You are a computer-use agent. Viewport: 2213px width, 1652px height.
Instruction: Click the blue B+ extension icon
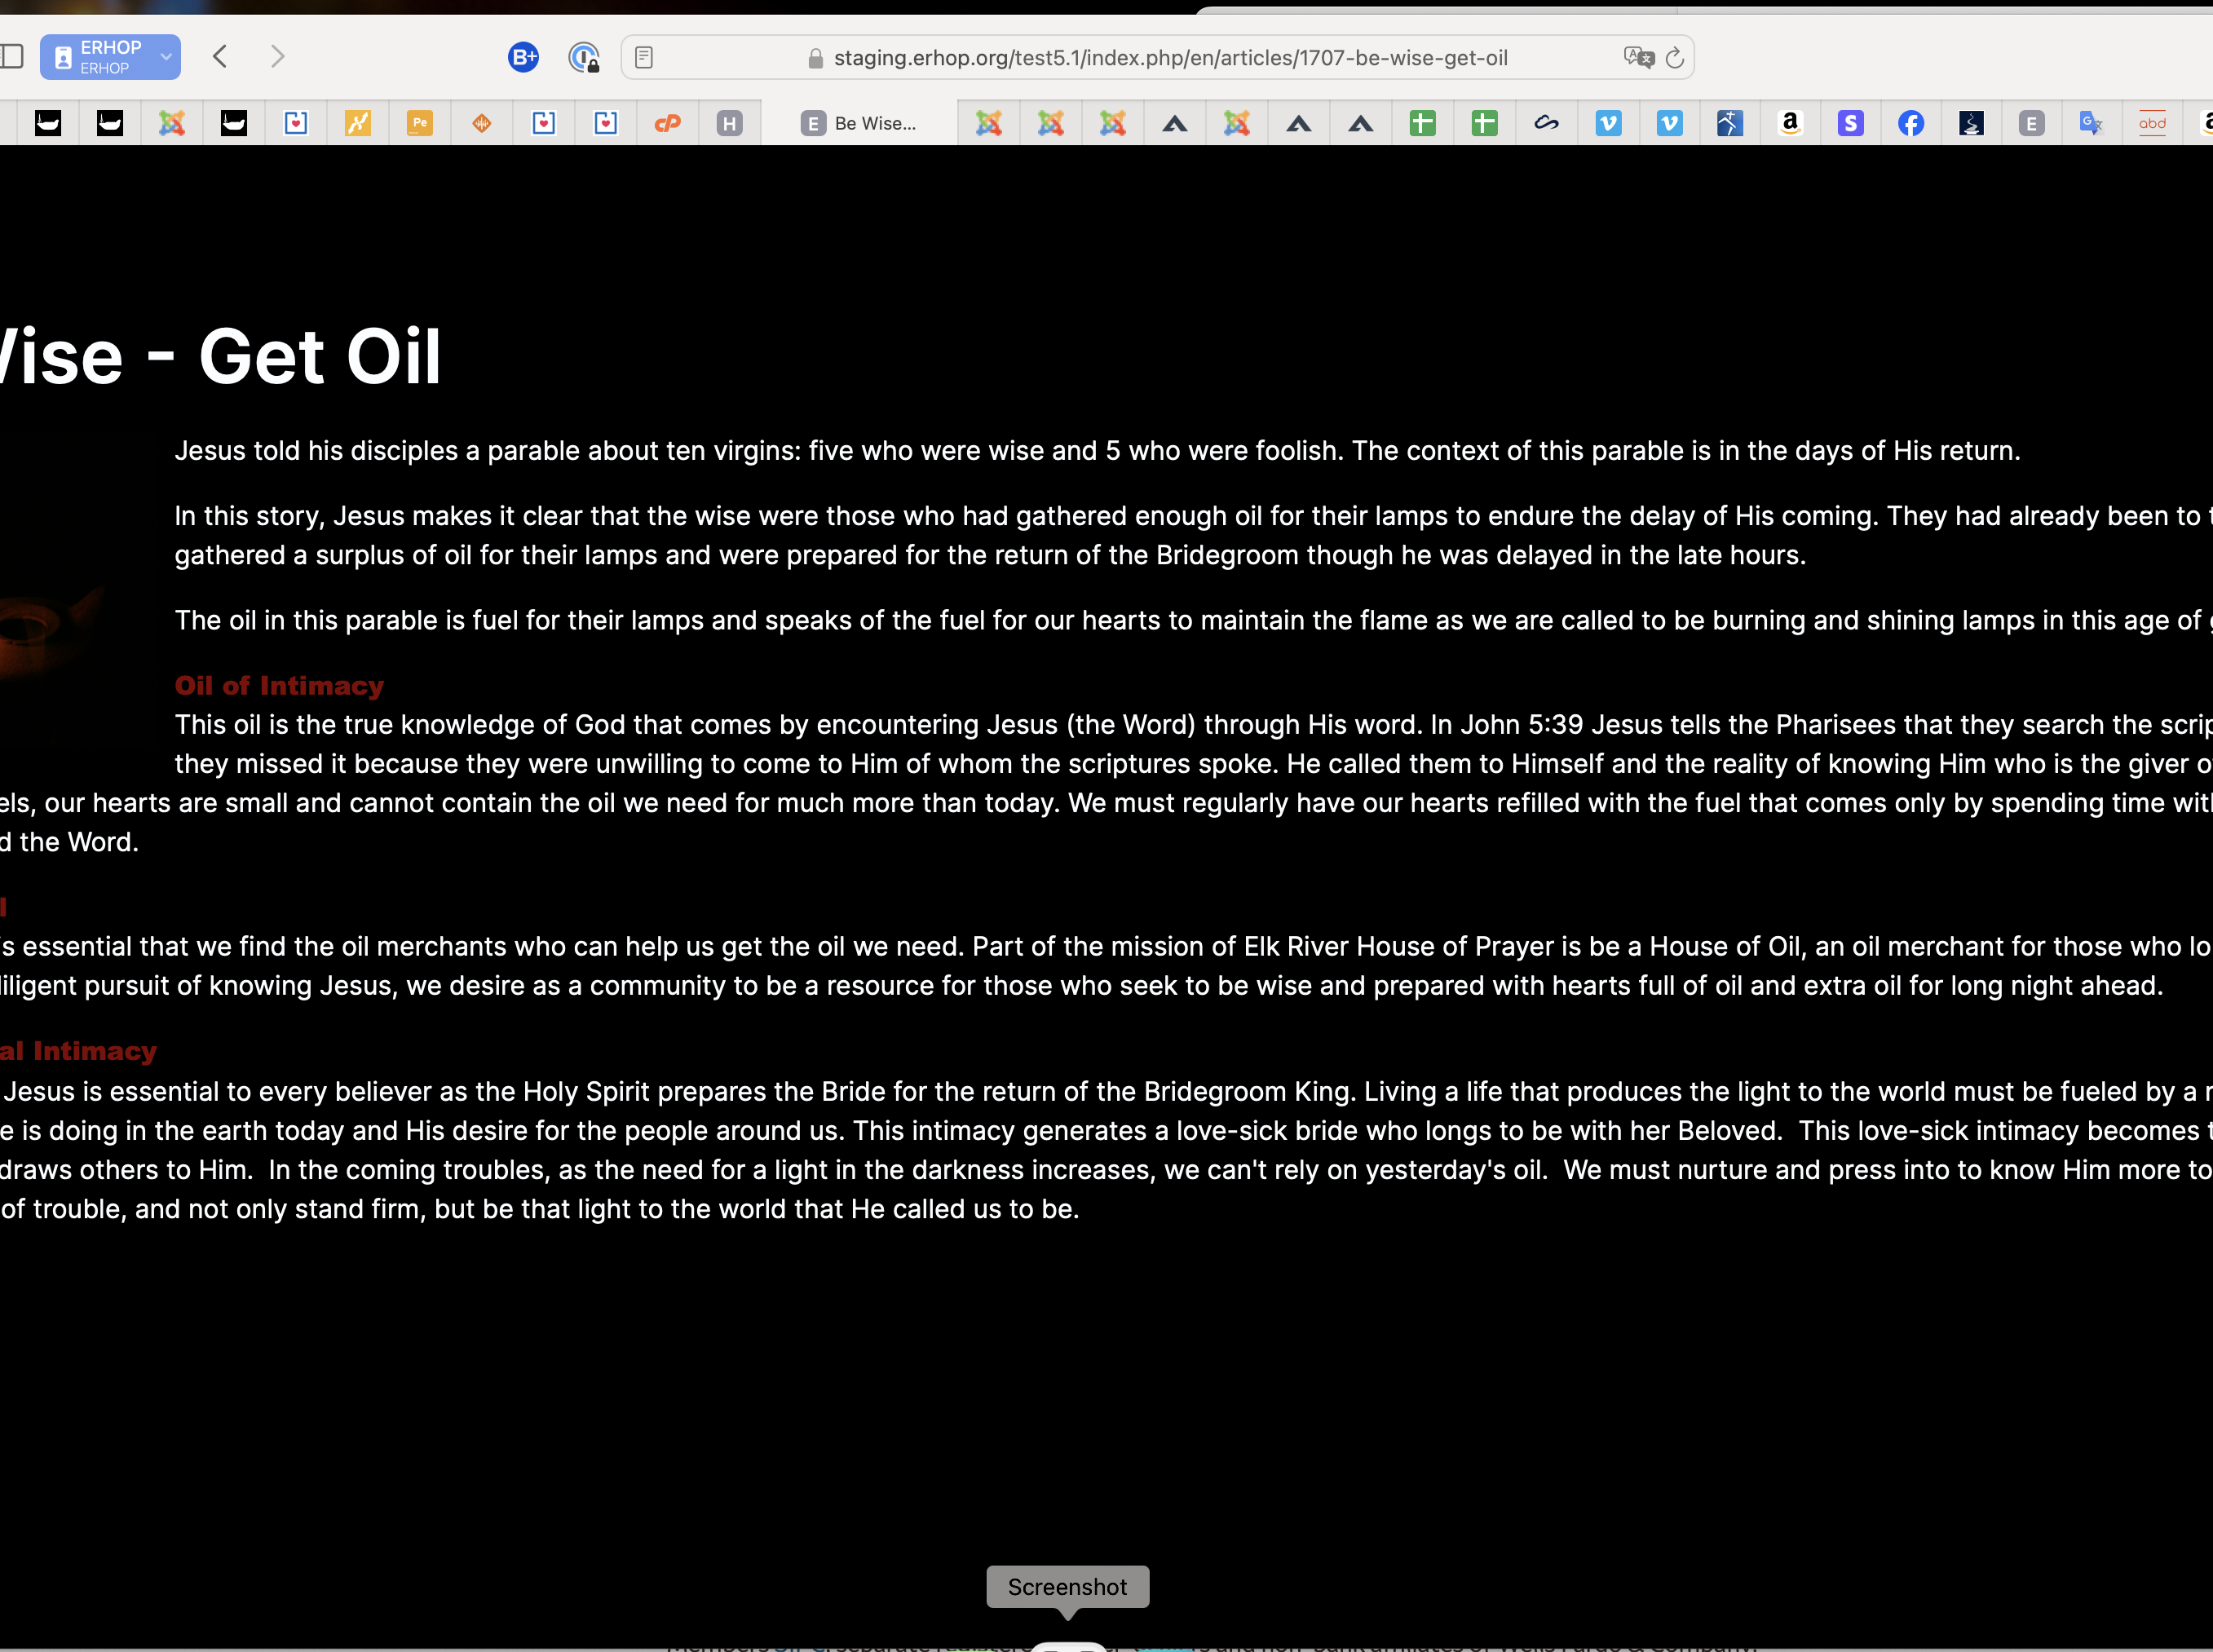(x=523, y=57)
